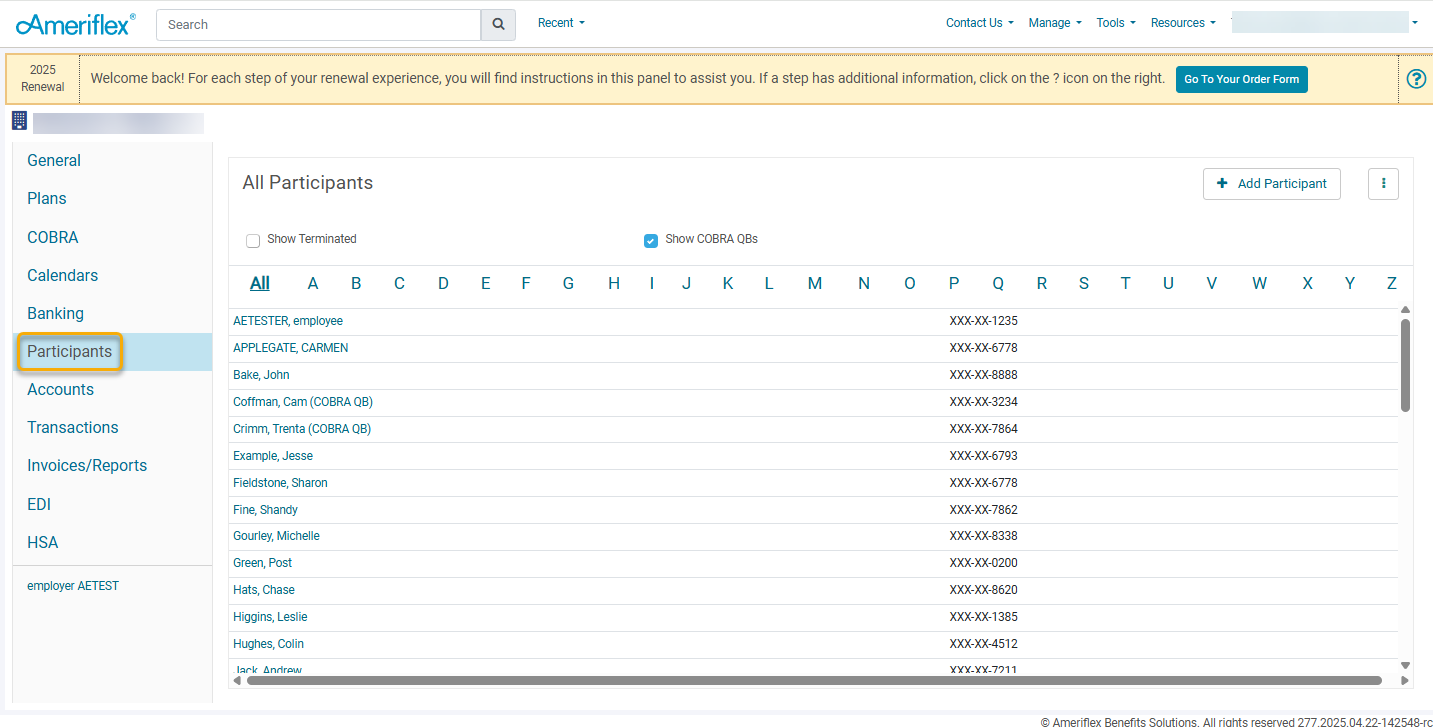Image resolution: width=1433 pixels, height=727 pixels.
Task: Filter participants by letter W
Action: tap(1259, 284)
